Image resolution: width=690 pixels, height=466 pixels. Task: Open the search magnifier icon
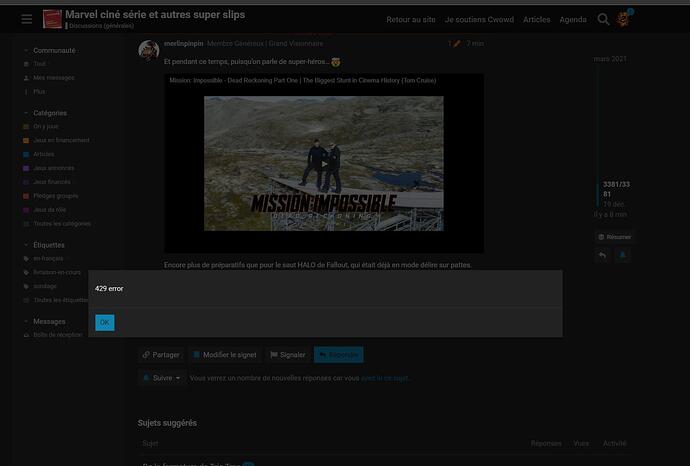tap(603, 19)
